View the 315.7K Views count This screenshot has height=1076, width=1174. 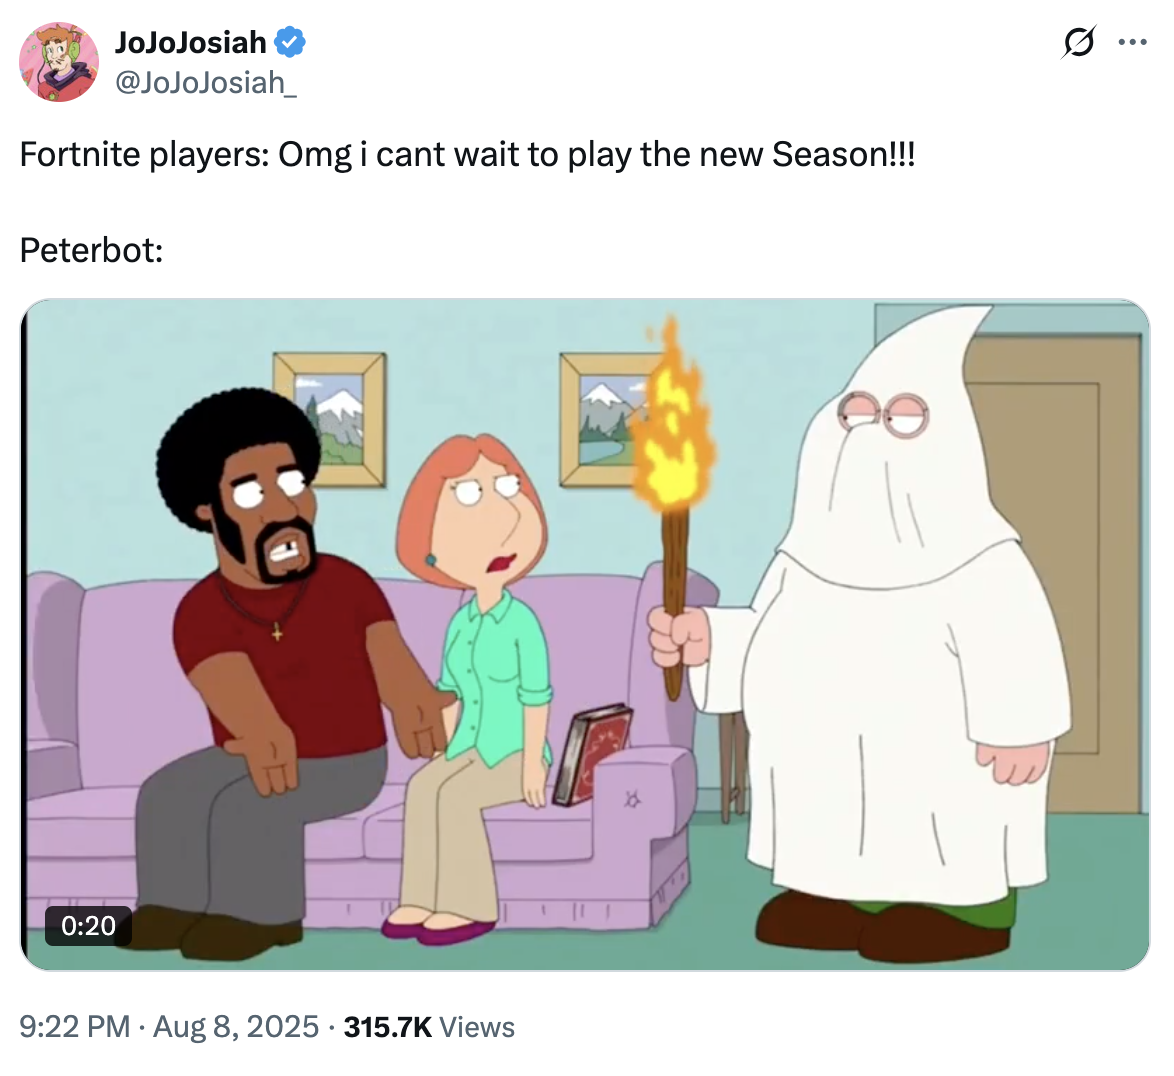click(x=429, y=1027)
